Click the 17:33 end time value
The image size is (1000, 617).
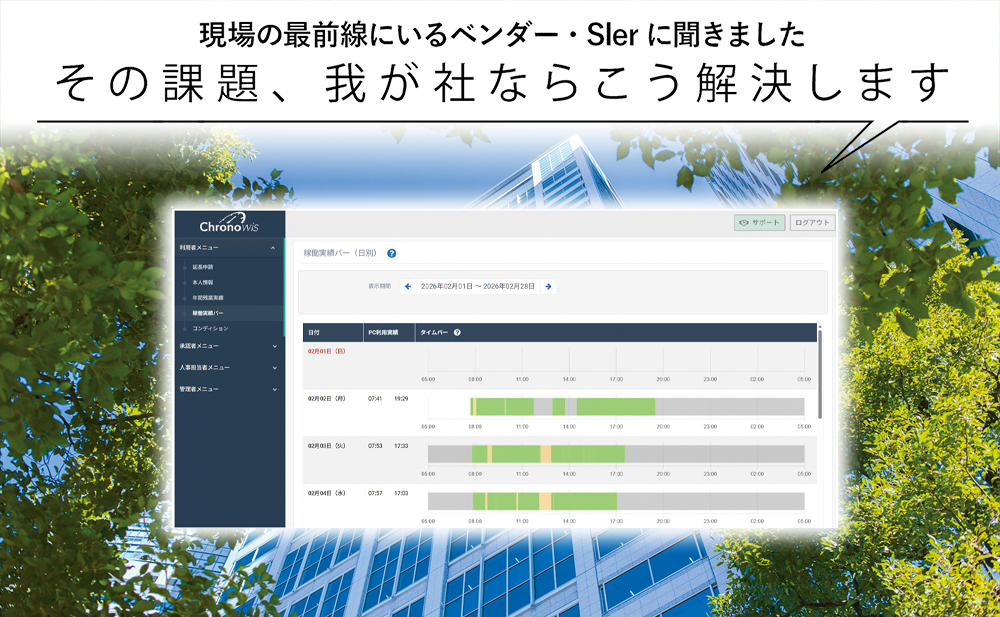[401, 446]
